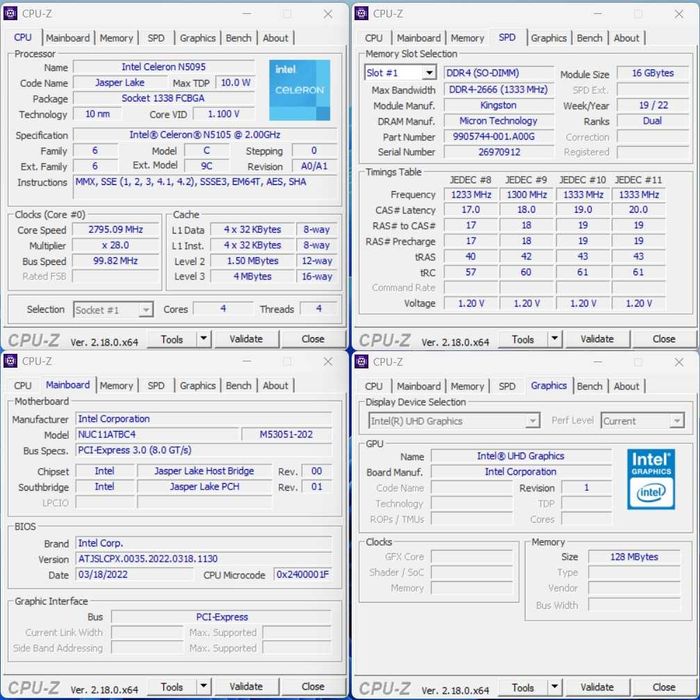The height and width of the screenshot is (700, 700).
Task: Open the Mainboard tab in the CPU window
Action: coord(68,38)
